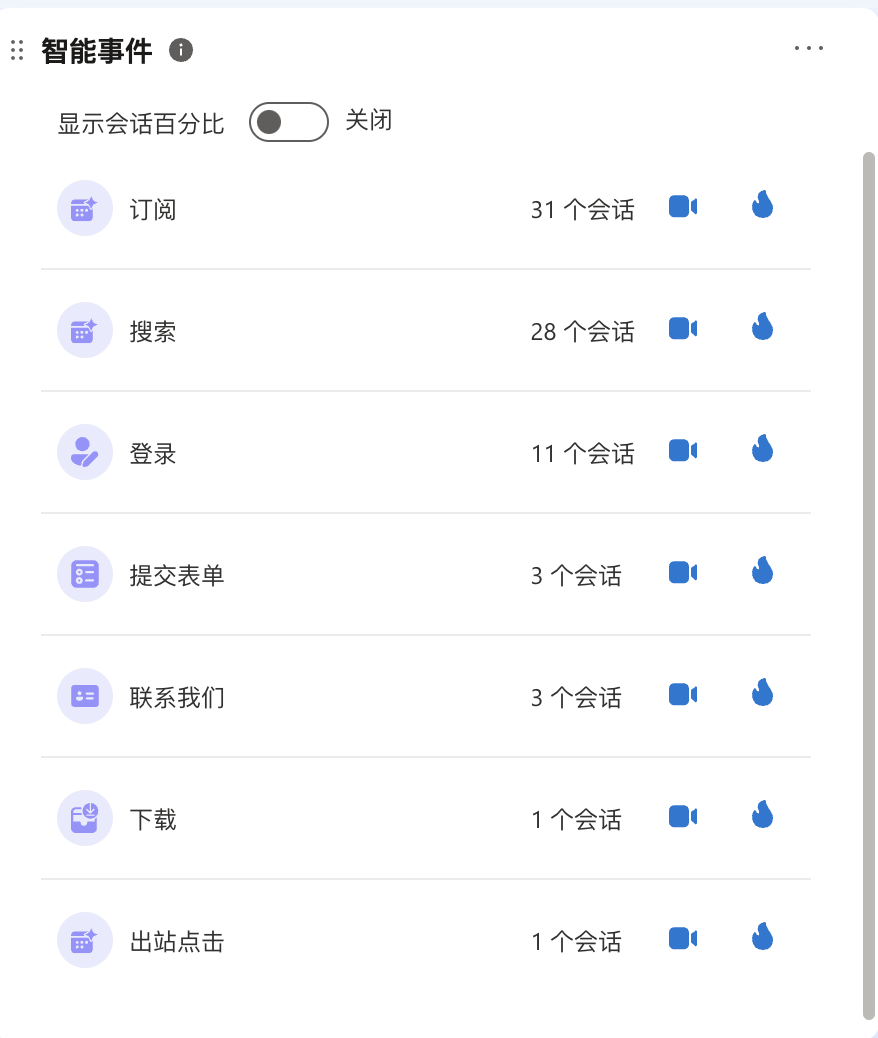The width and height of the screenshot is (878, 1038).
Task: Select the 31 个会话 count link
Action: pos(583,210)
